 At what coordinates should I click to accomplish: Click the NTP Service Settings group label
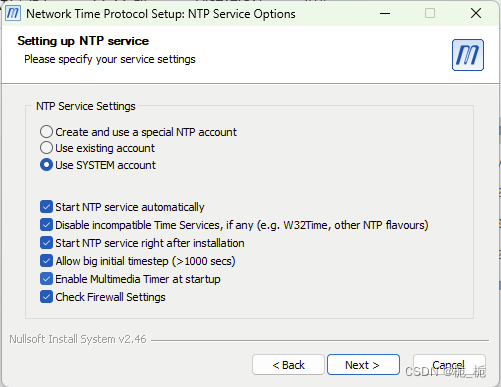pyautogui.click(x=86, y=106)
